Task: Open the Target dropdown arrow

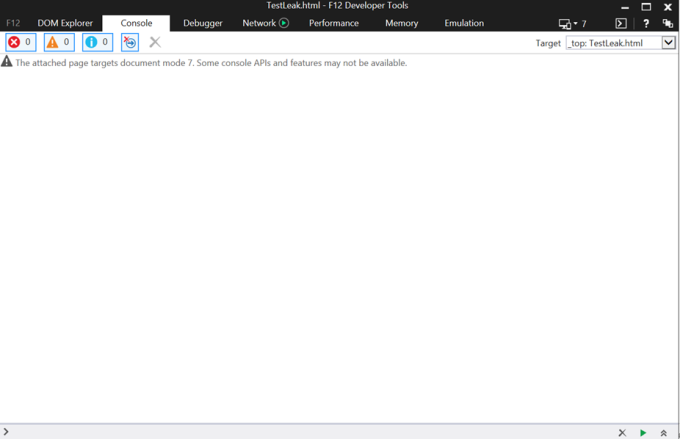Action: (x=668, y=43)
